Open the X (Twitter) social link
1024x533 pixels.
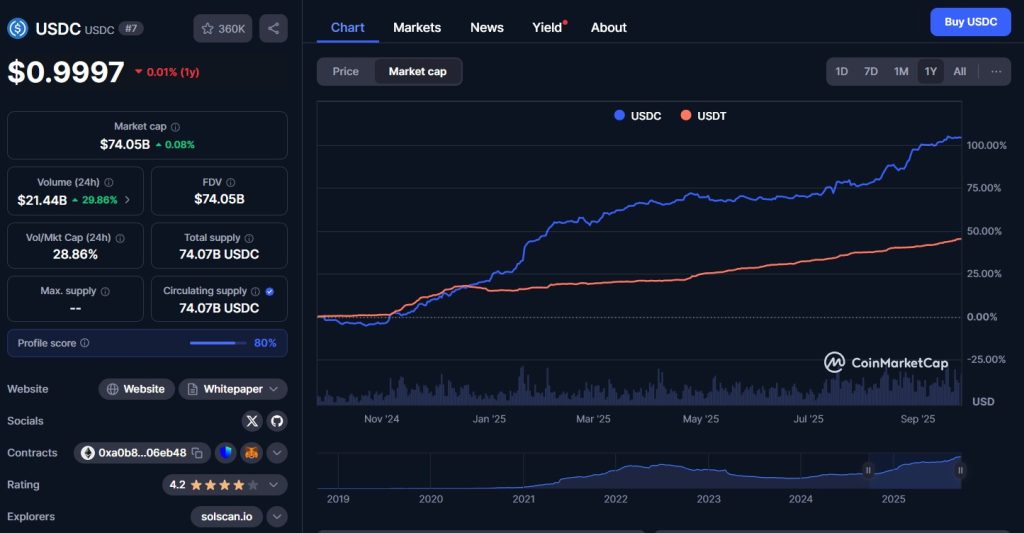(x=252, y=421)
